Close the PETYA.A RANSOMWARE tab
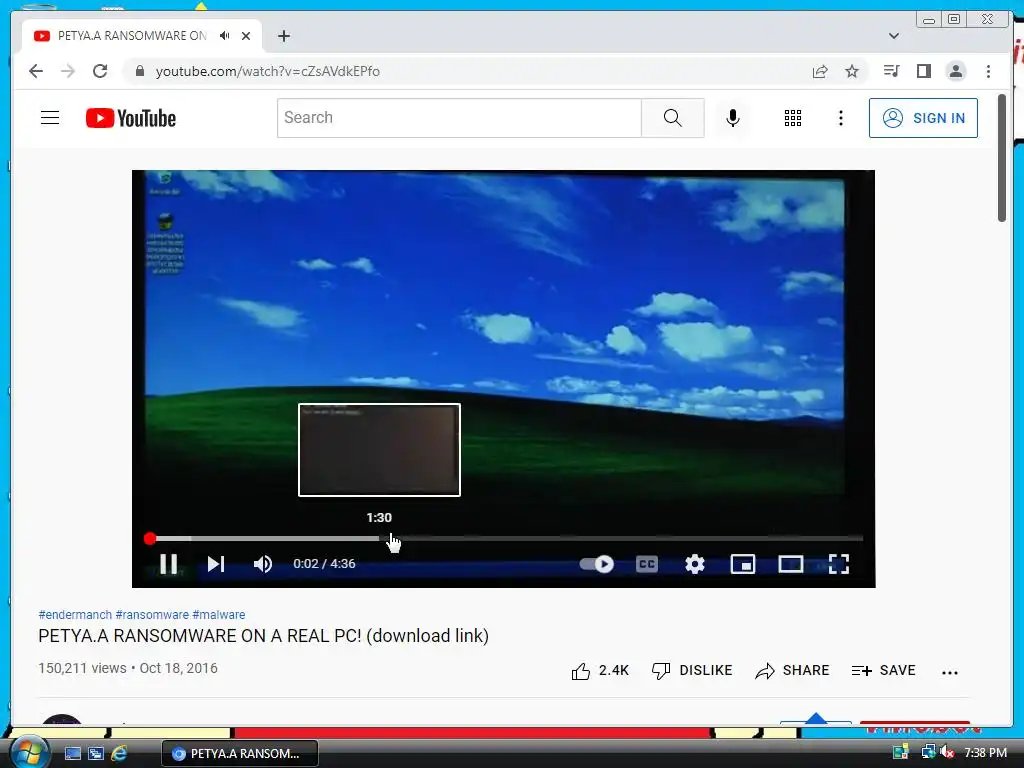The height and width of the screenshot is (768, 1024). click(246, 36)
